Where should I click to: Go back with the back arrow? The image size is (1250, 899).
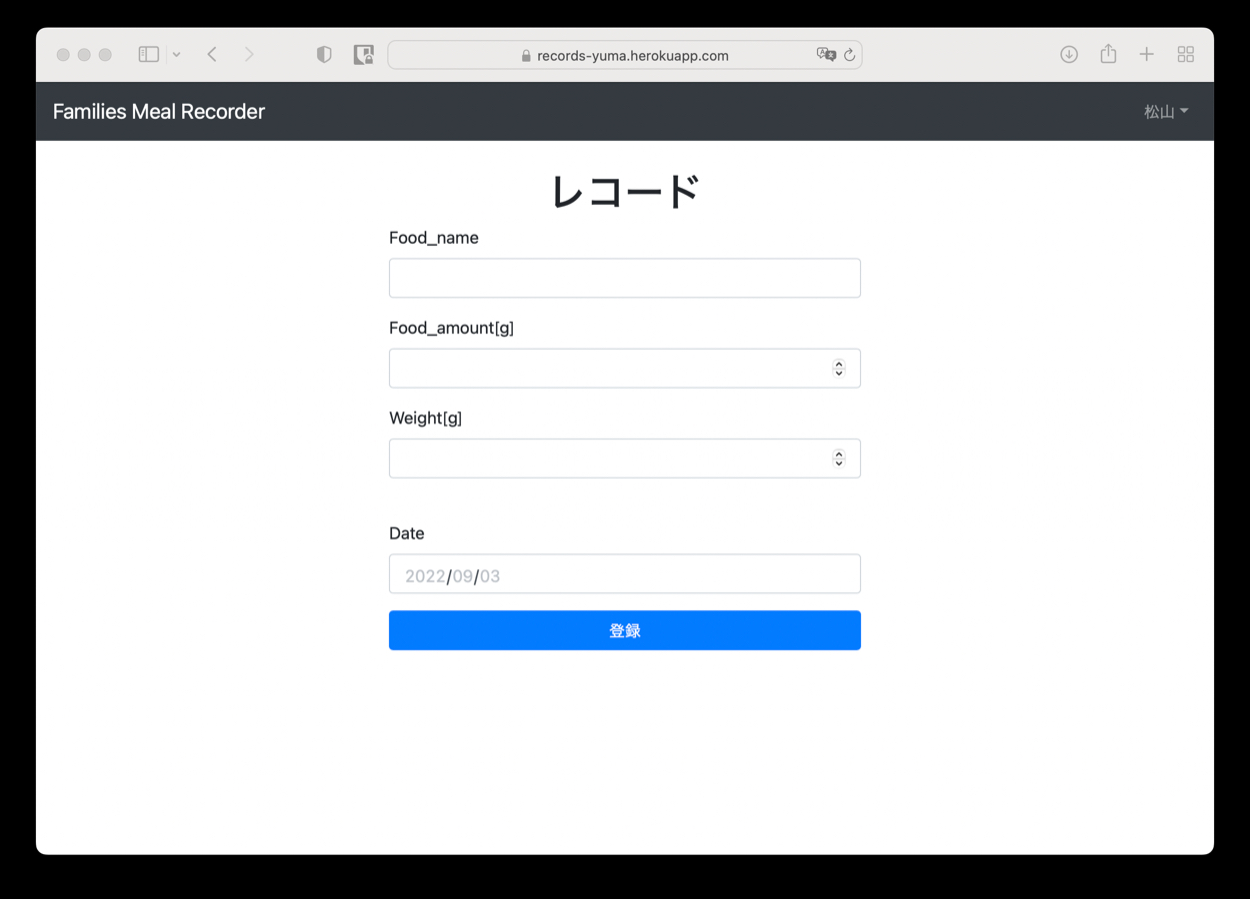coord(212,55)
